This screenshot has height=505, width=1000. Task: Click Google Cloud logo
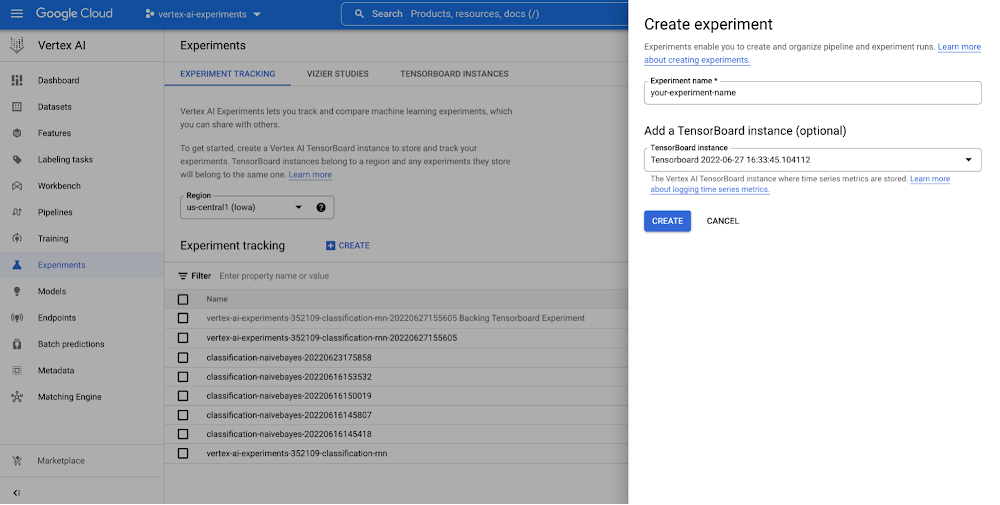(x=74, y=13)
